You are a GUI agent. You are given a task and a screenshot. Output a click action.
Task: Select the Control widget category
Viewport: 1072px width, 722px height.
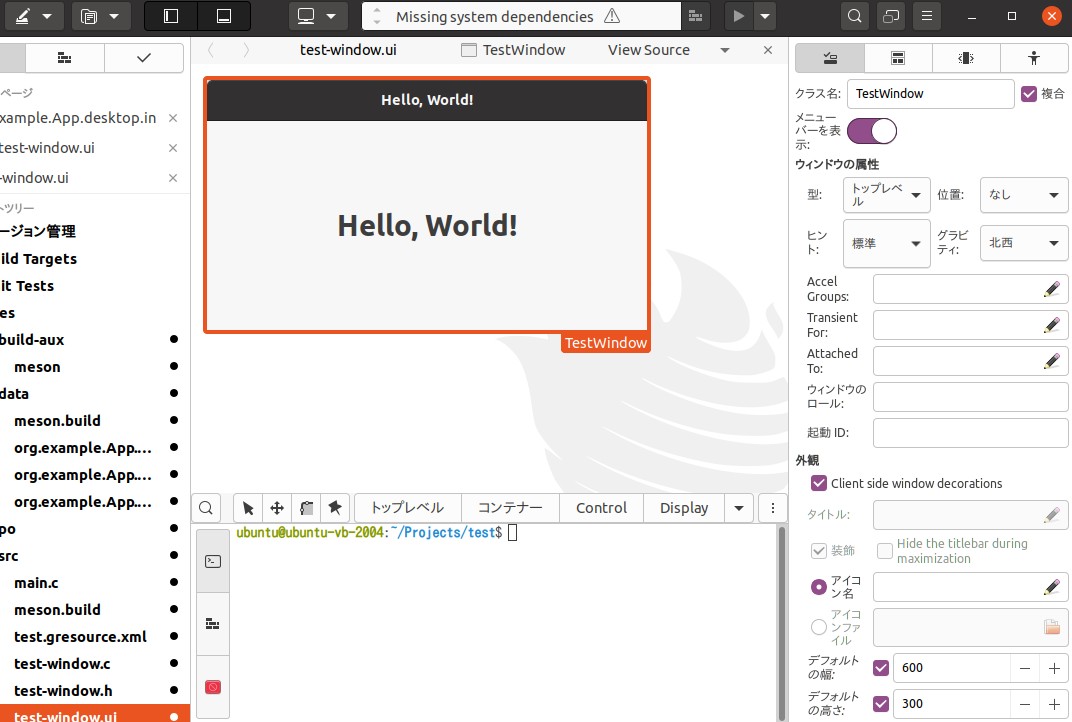click(x=601, y=507)
